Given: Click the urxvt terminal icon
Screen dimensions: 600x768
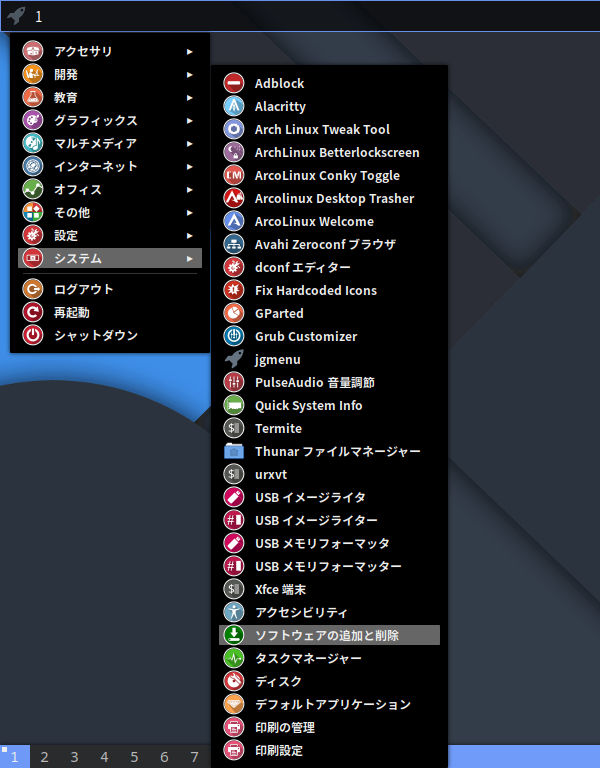Looking at the screenshot, I should pos(234,474).
